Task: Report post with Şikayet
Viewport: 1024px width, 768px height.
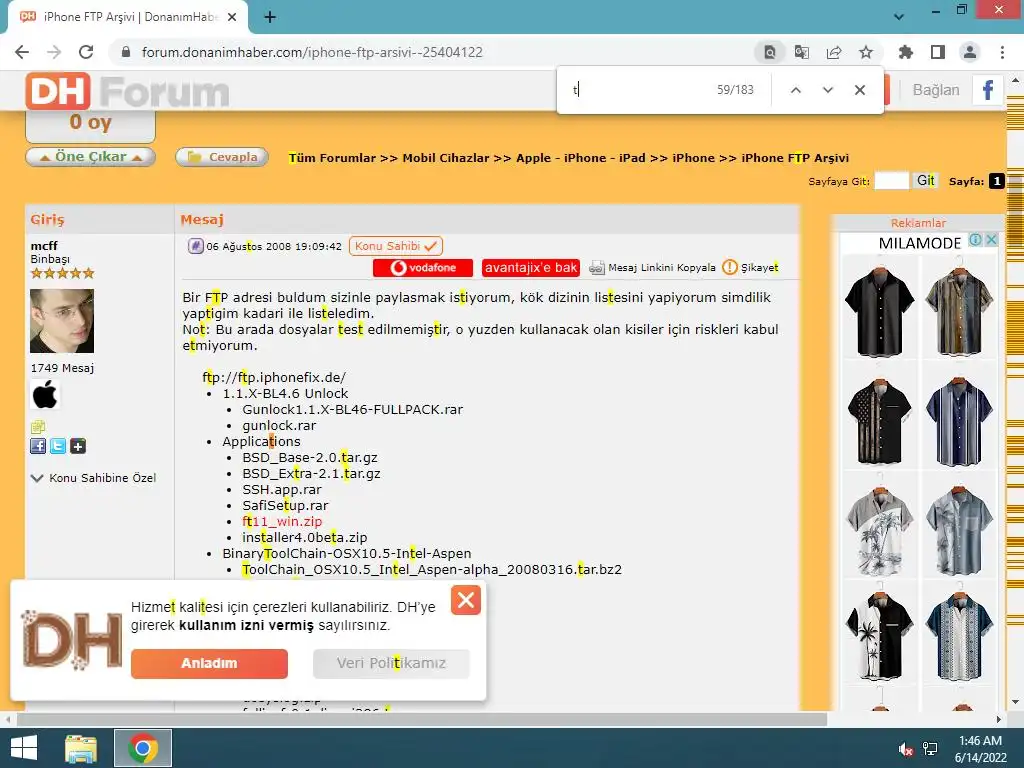Action: (x=750, y=268)
